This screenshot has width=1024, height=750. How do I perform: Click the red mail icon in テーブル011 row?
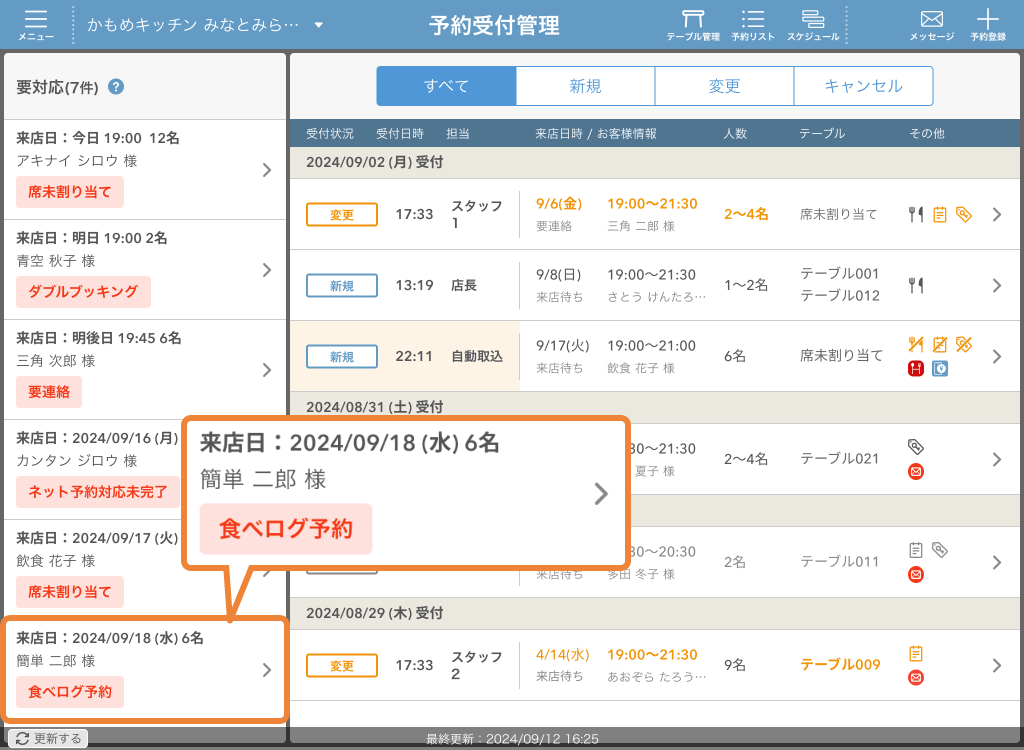pyautogui.click(x=916, y=575)
